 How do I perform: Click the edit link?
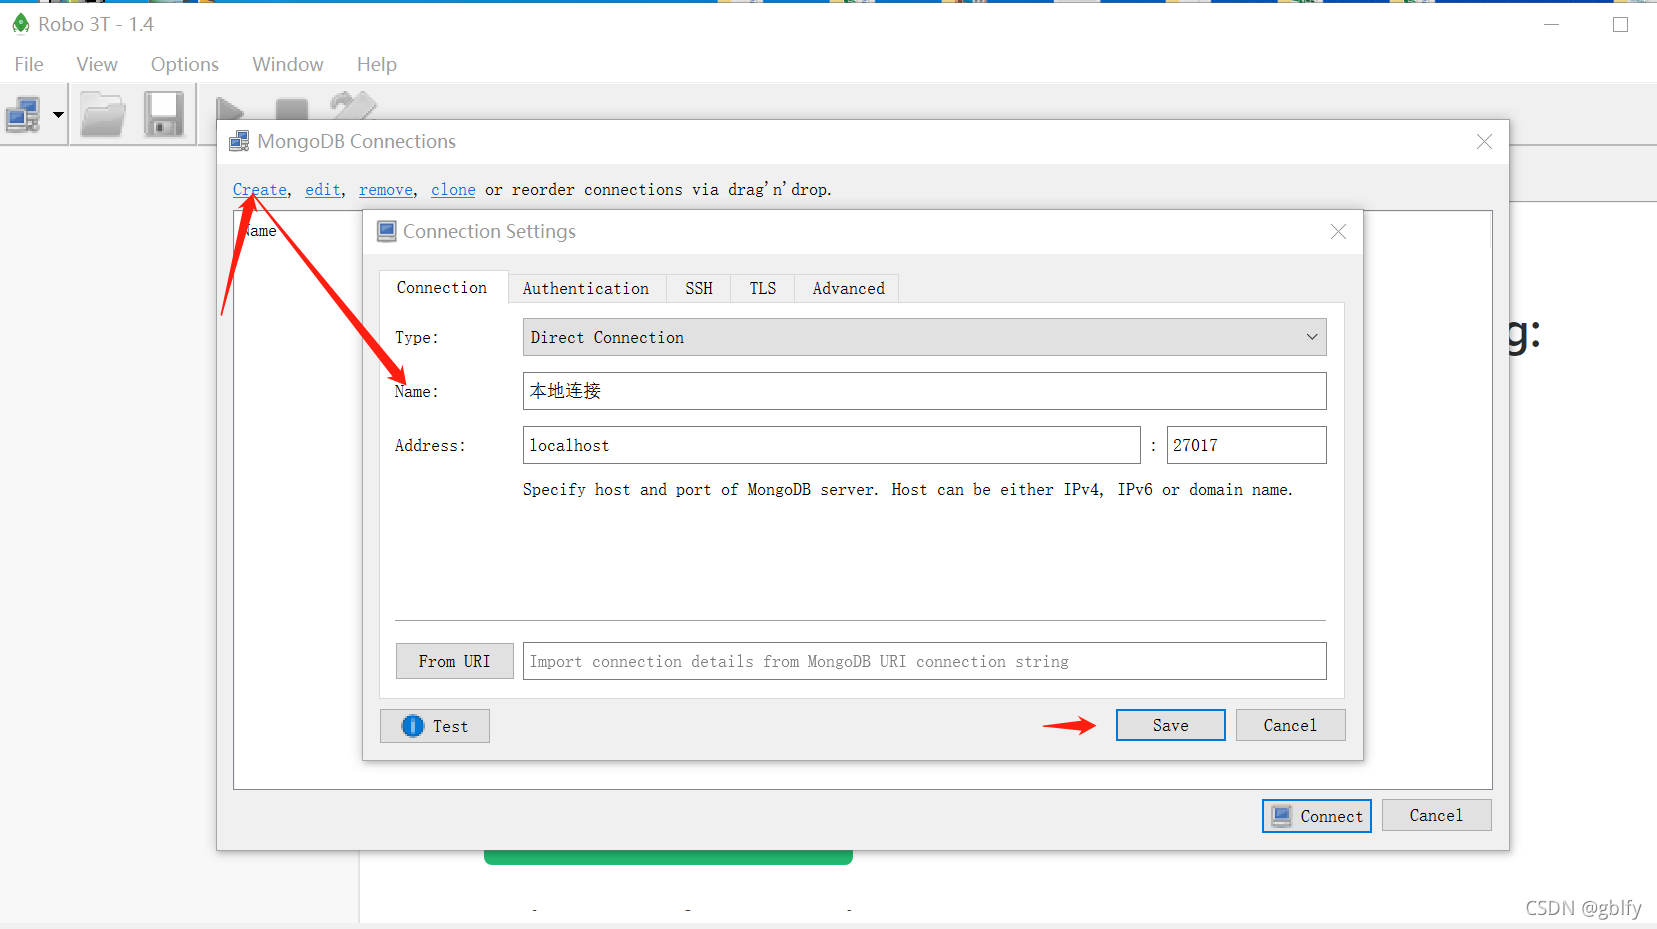[323, 189]
